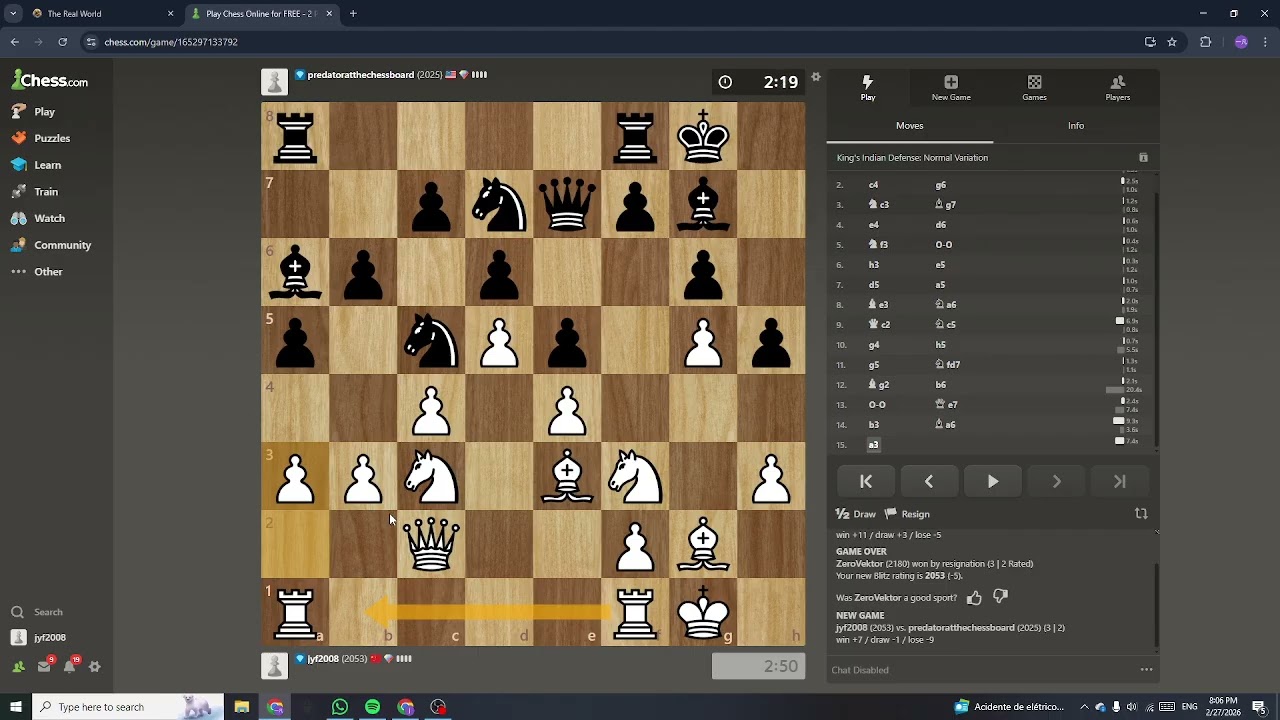
Task: Click the Chess.com logo
Action: click(50, 81)
